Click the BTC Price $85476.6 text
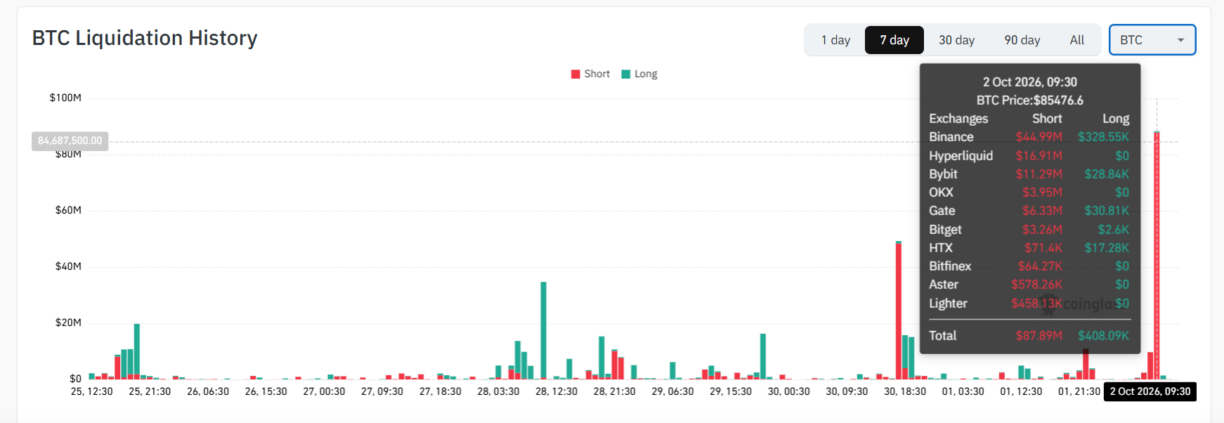Viewport: 1224px width, 423px height. point(1030,100)
